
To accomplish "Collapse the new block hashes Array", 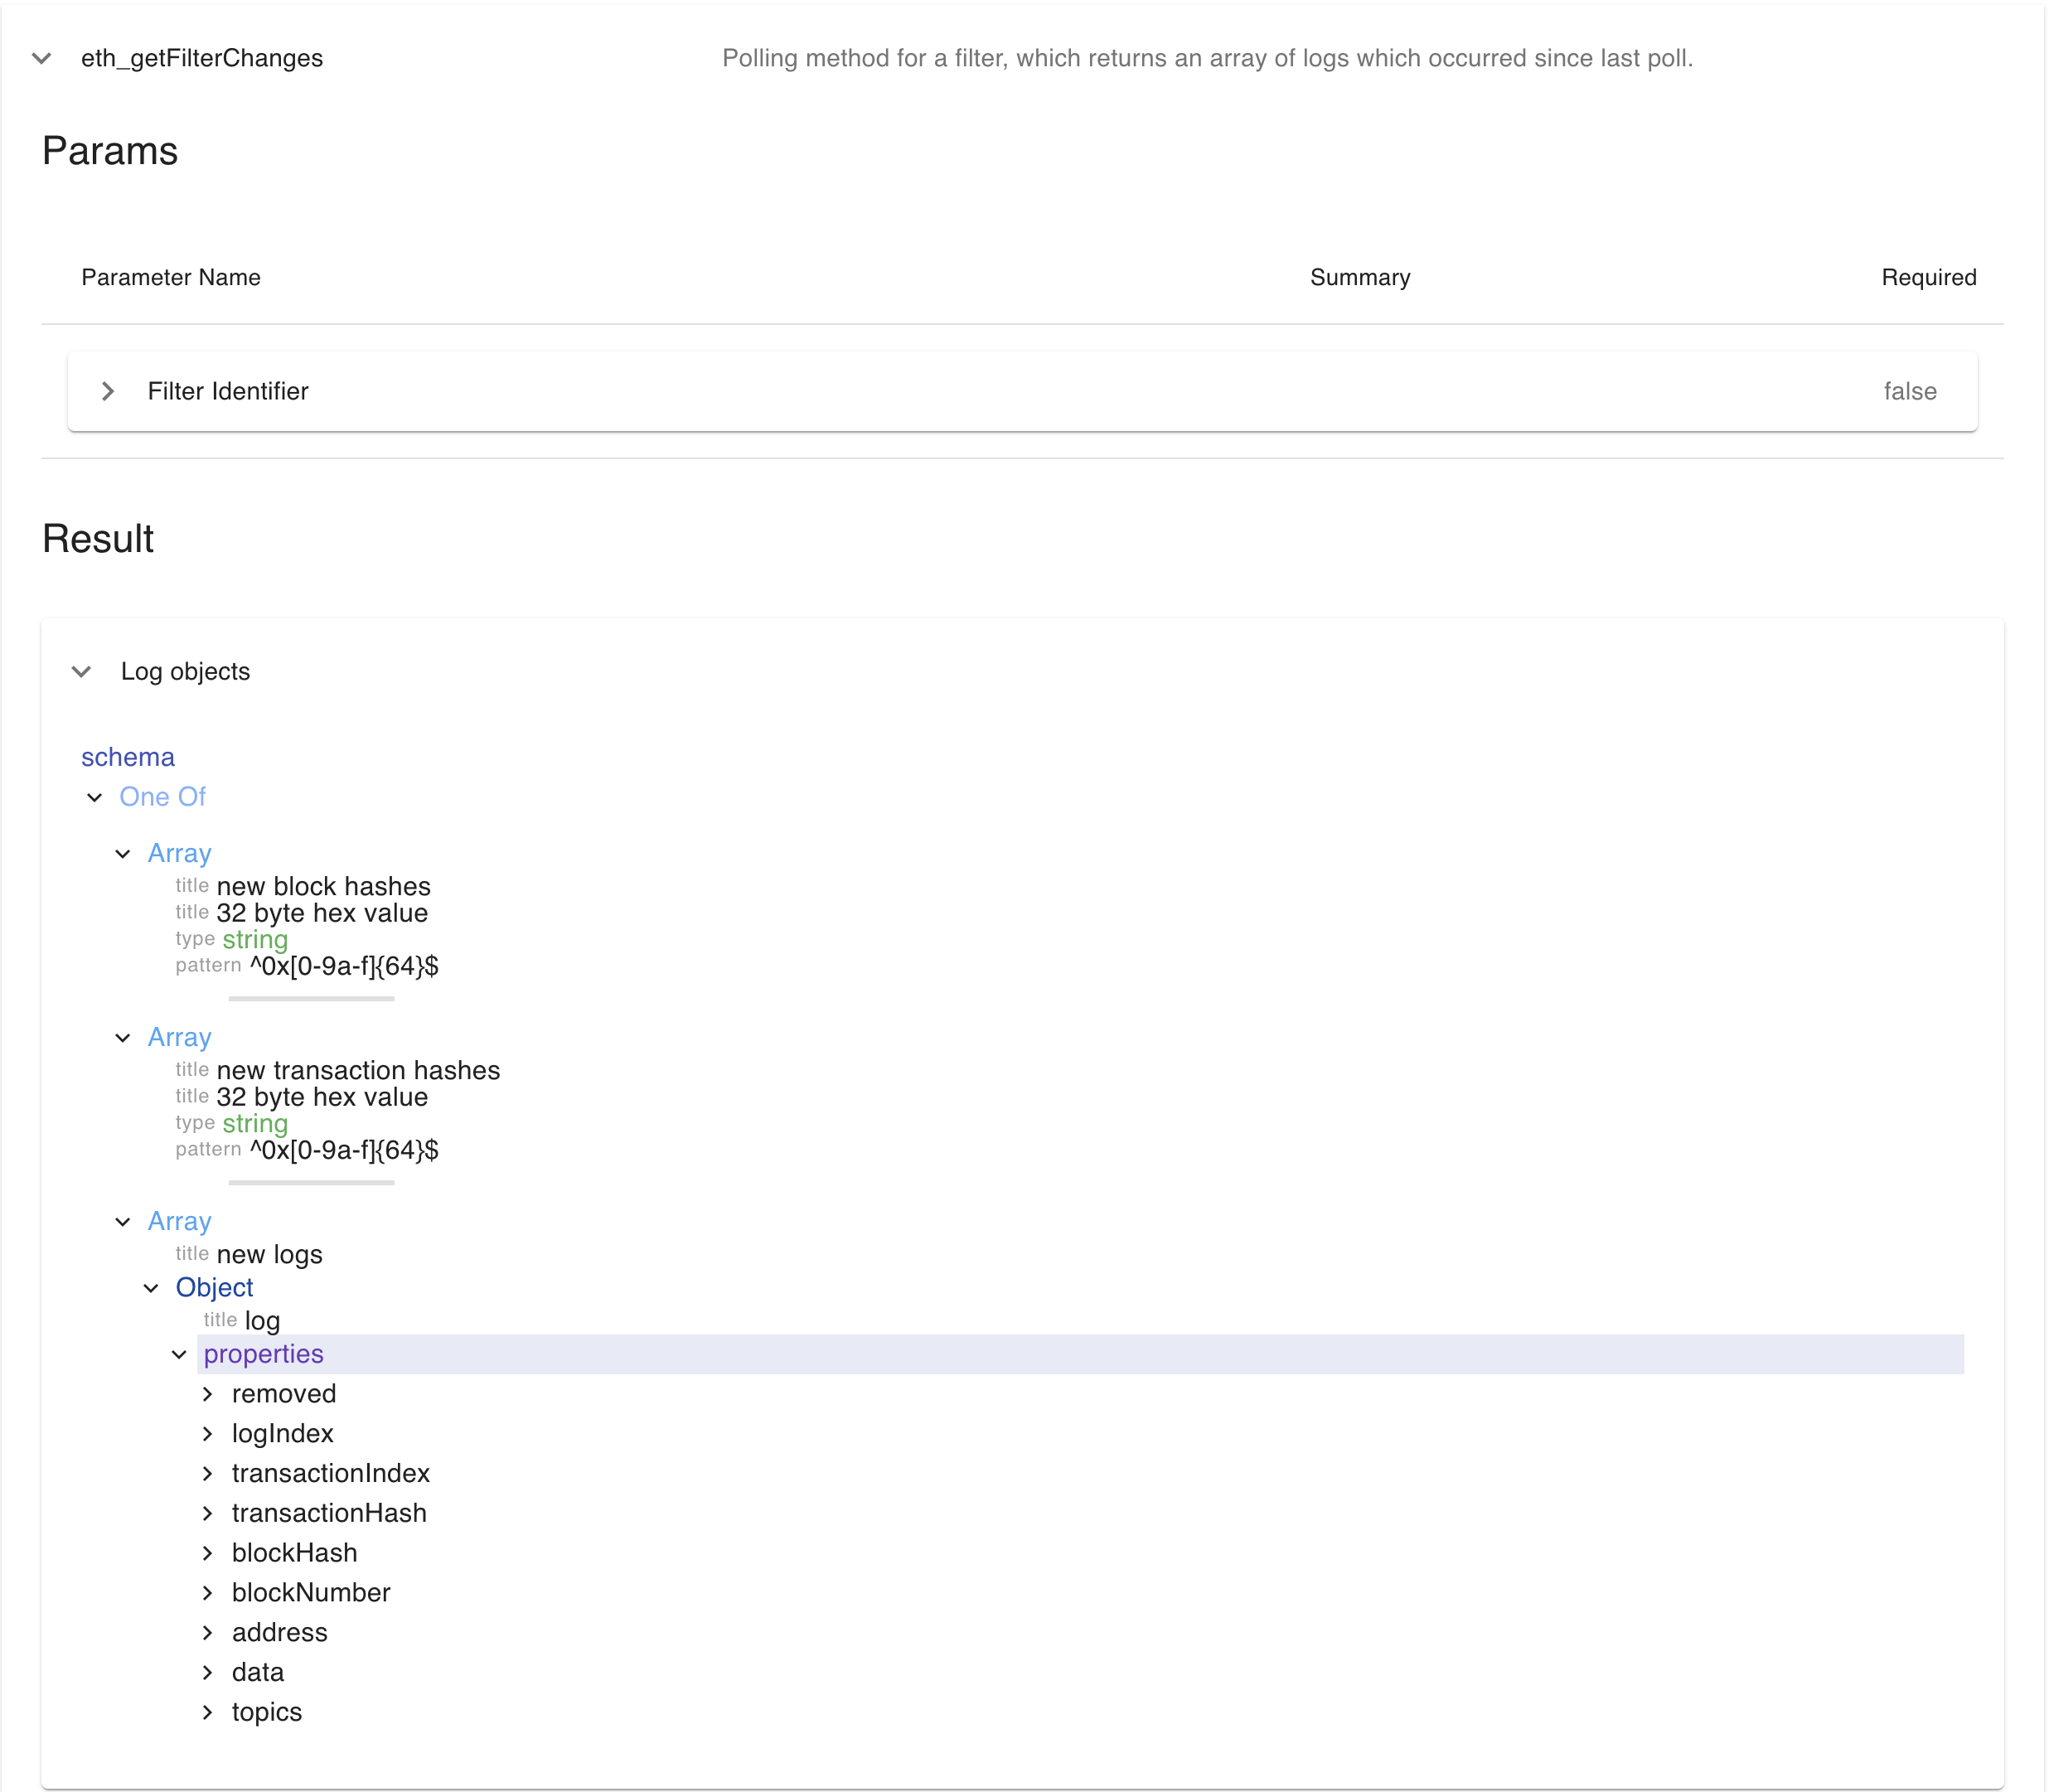I will tap(124, 853).
